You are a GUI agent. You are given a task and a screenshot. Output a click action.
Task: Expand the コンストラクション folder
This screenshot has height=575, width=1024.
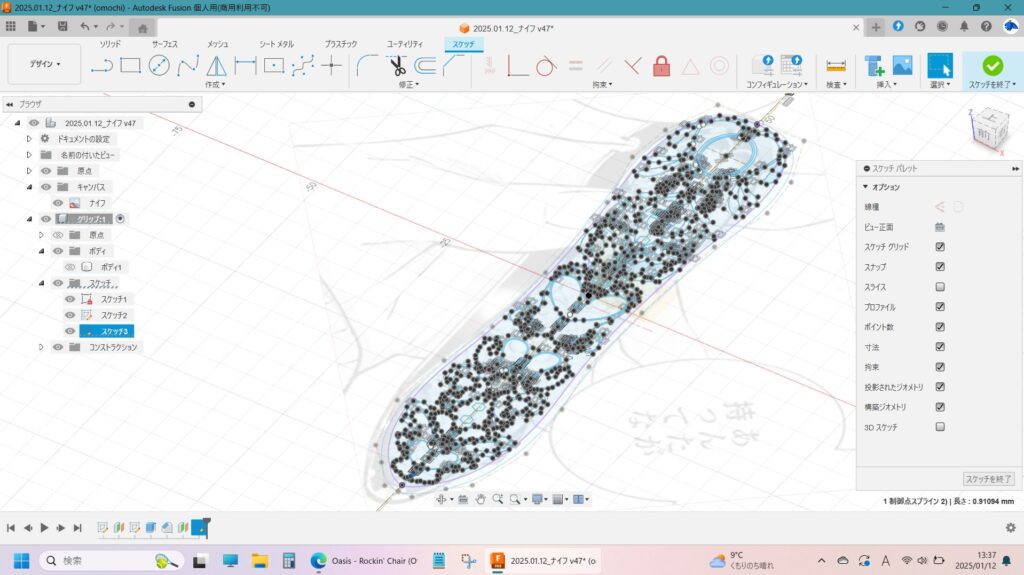[x=41, y=347]
